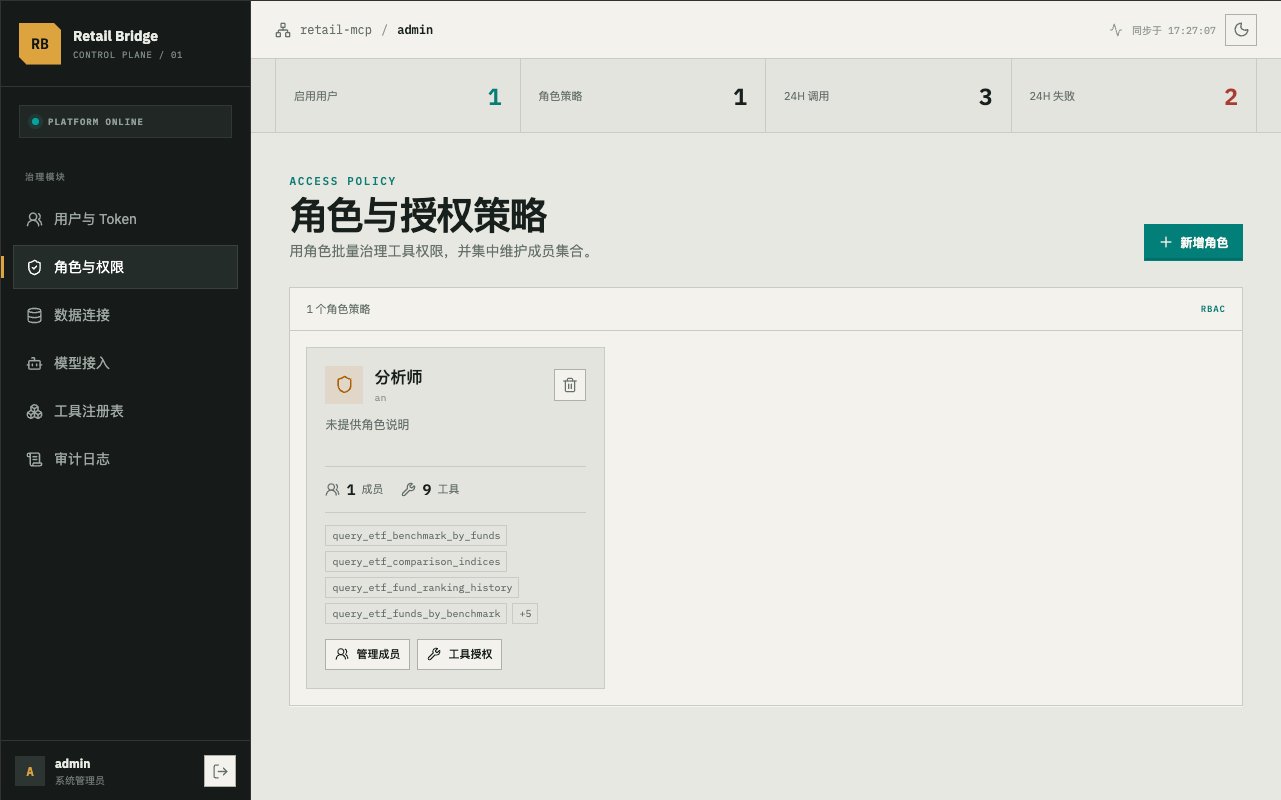The width and height of the screenshot is (1281, 800).
Task: Click the 1 个角色策略 header text
Action: click(x=338, y=309)
